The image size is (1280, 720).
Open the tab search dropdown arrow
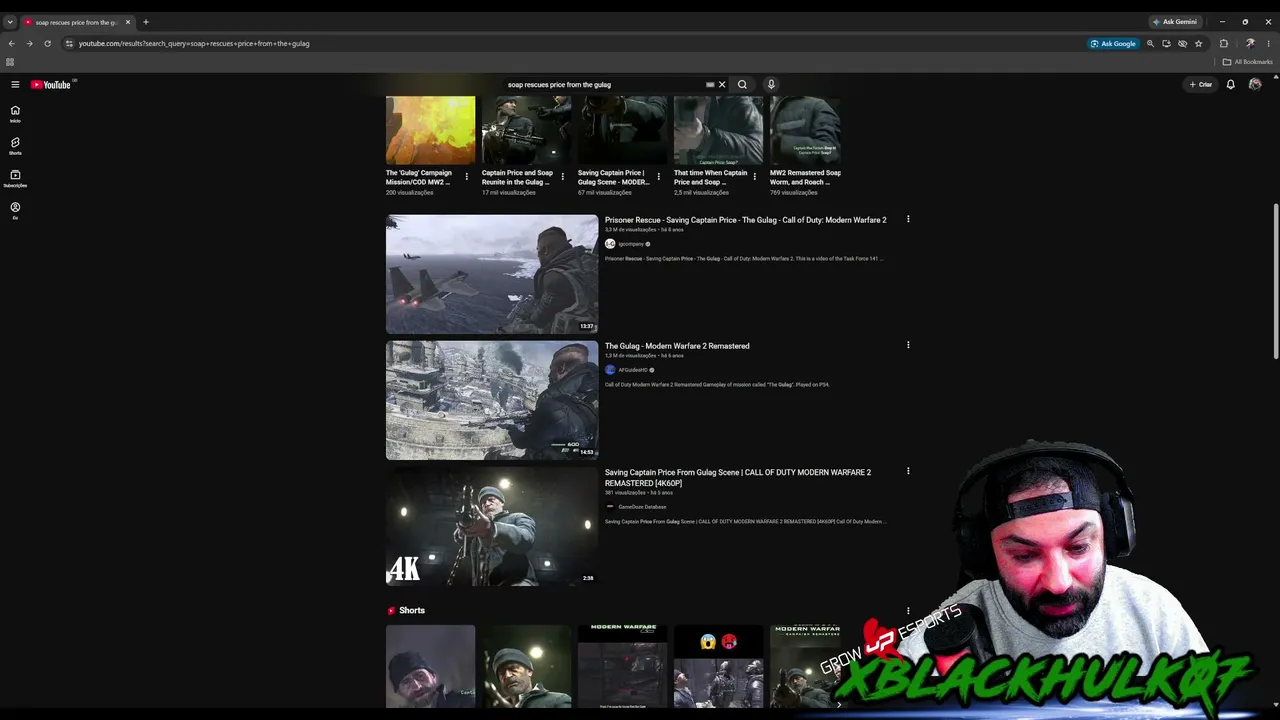(10, 22)
